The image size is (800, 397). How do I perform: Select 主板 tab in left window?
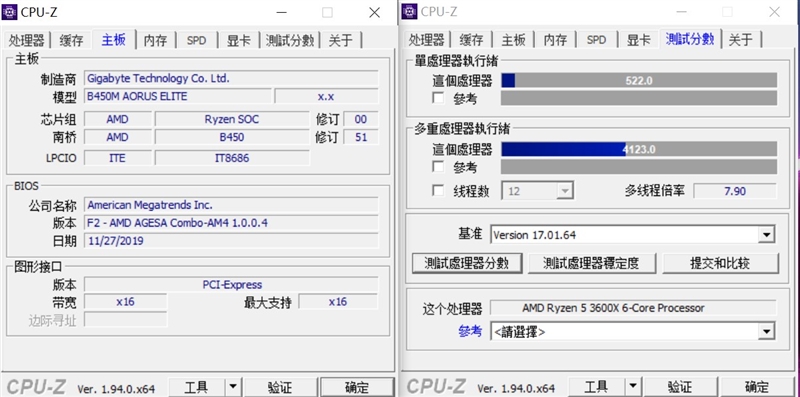tap(114, 39)
